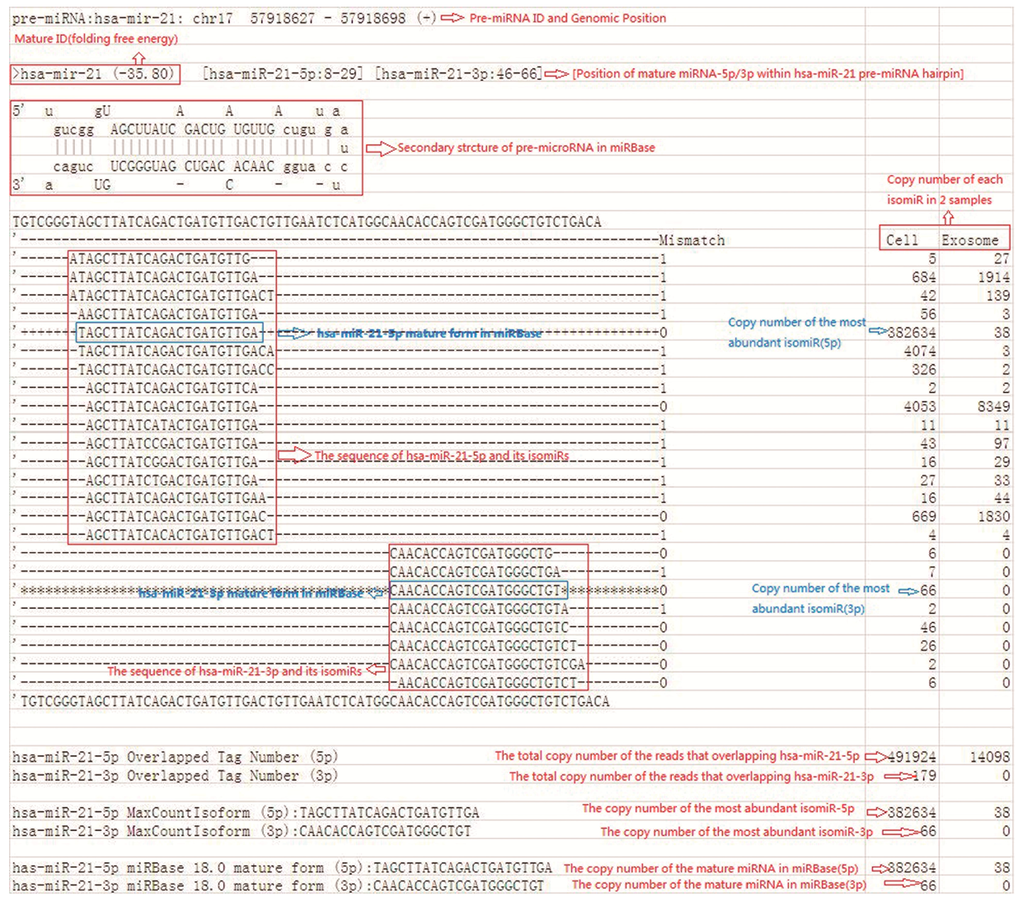Select Cell count 4074
Image resolution: width=1024 pixels, height=903 pixels.
click(920, 351)
